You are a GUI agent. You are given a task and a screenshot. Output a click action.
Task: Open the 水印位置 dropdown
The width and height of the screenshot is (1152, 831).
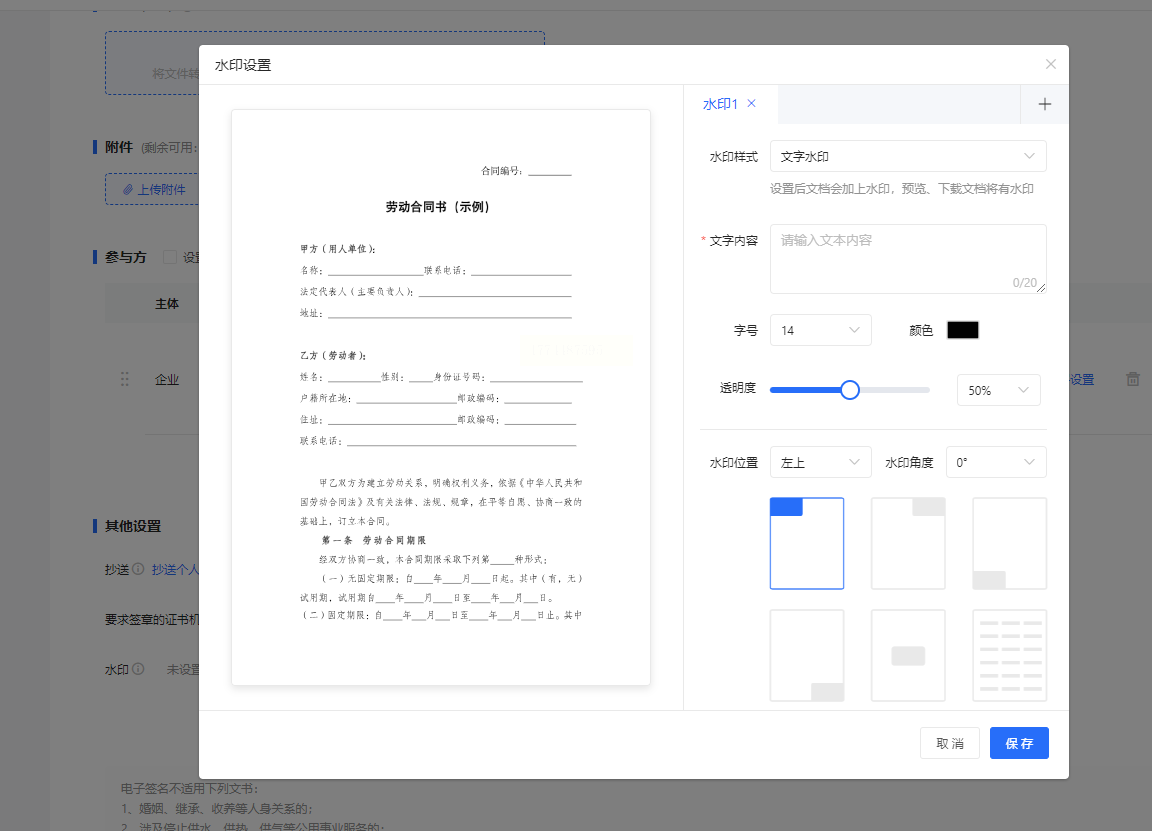(820, 462)
